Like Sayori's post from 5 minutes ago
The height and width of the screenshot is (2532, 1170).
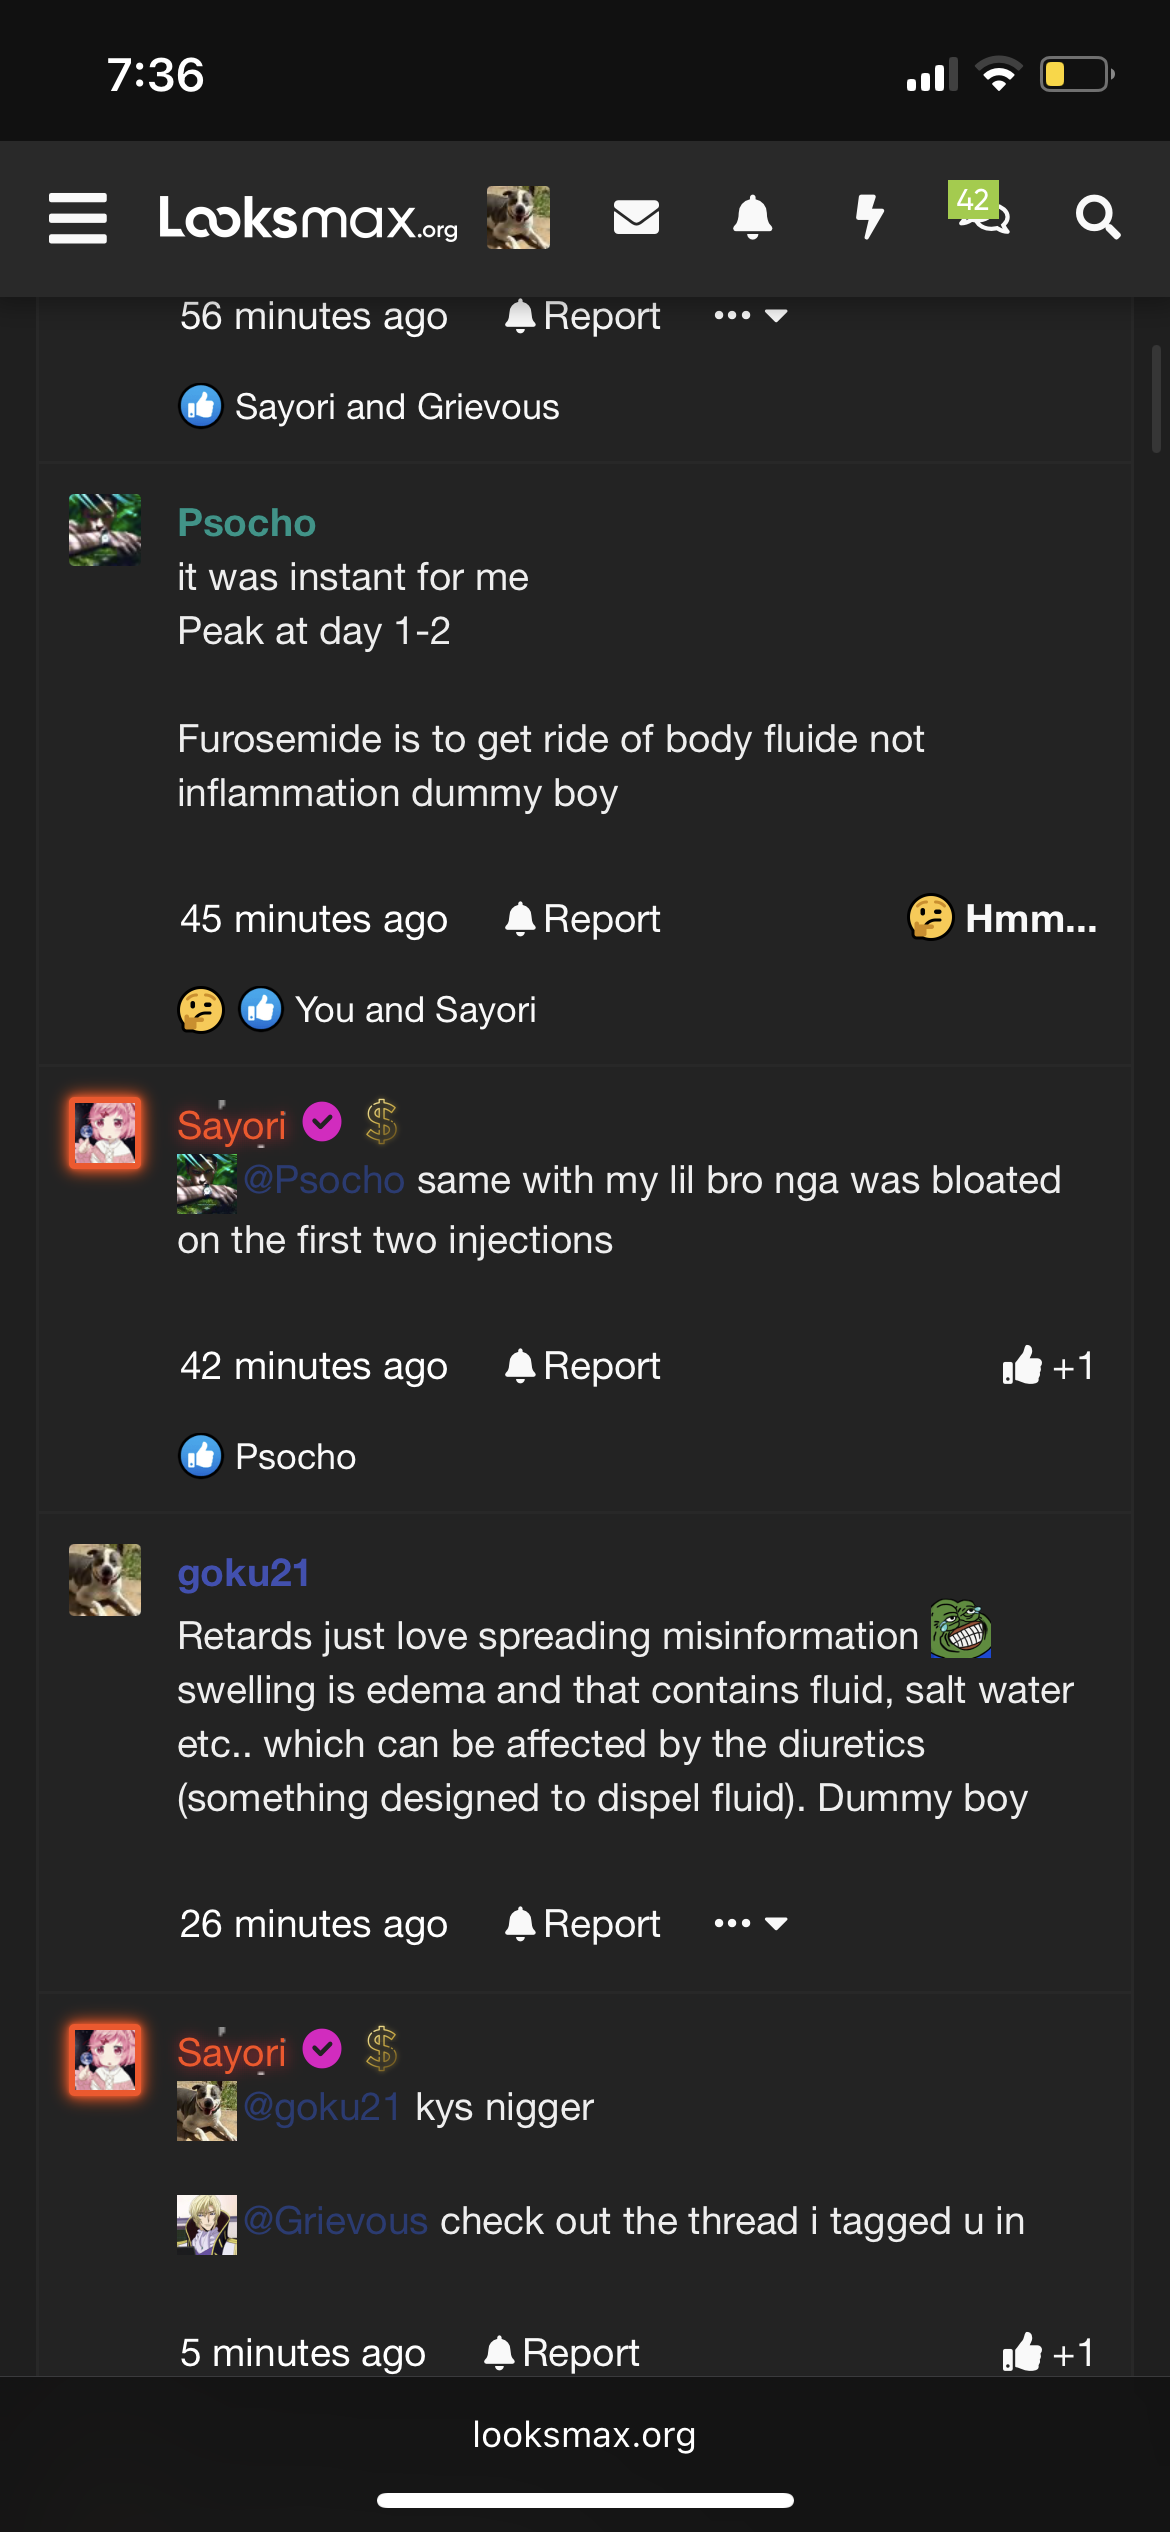(1047, 2353)
